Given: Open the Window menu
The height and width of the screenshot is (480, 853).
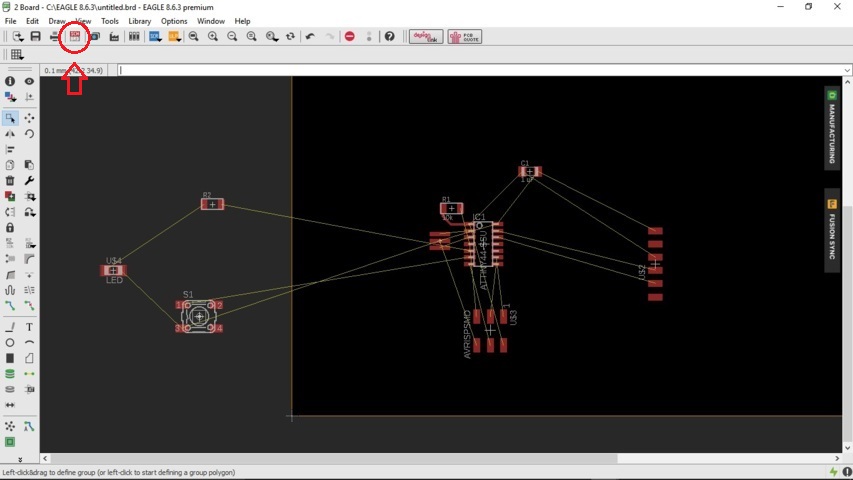Looking at the screenshot, I should (x=211, y=21).
